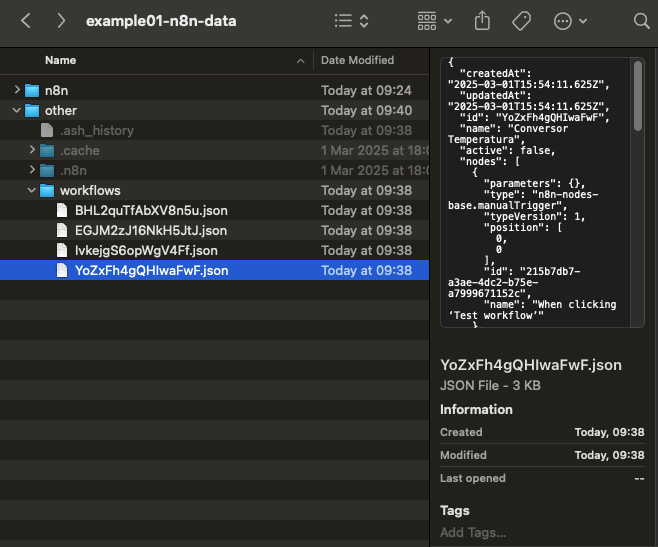Click the Information section heading
This screenshot has height=547, width=658.
pos(476,409)
